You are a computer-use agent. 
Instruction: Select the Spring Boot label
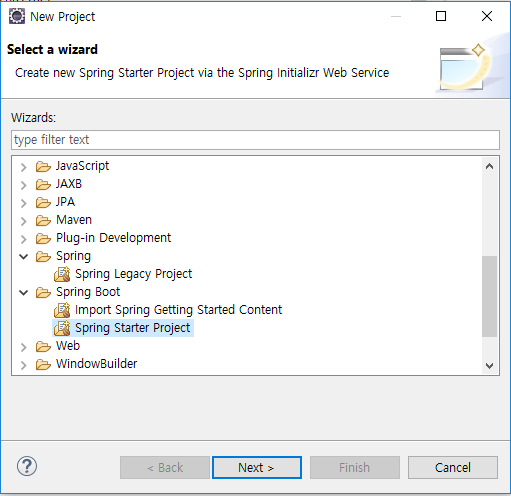88,292
